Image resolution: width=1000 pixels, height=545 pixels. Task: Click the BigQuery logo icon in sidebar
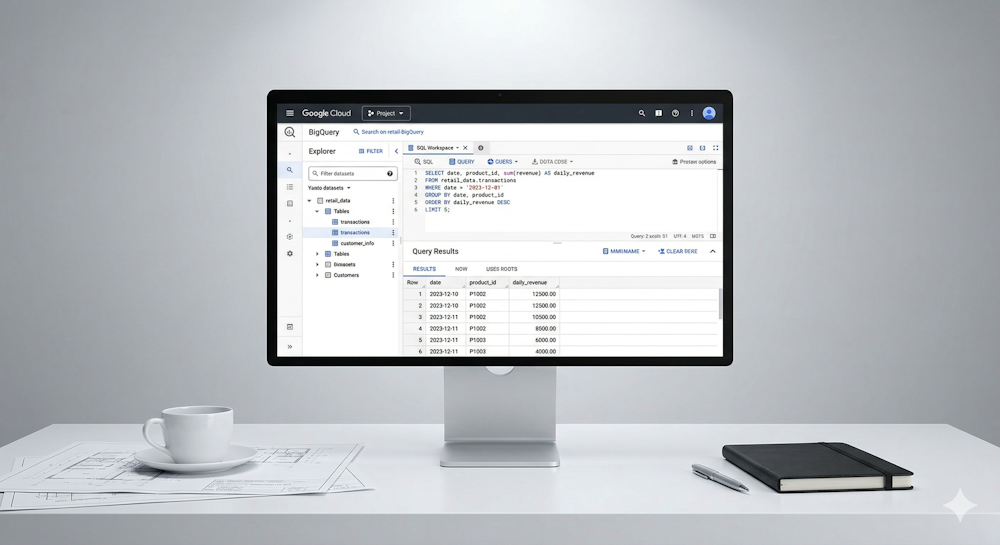(290, 132)
